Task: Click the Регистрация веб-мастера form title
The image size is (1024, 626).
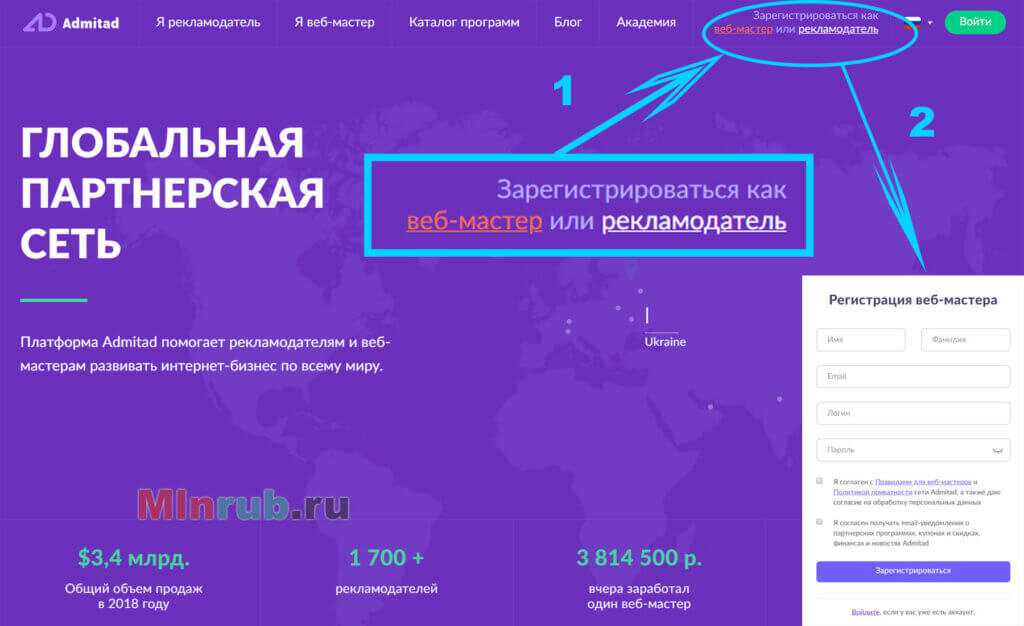Action: click(913, 300)
